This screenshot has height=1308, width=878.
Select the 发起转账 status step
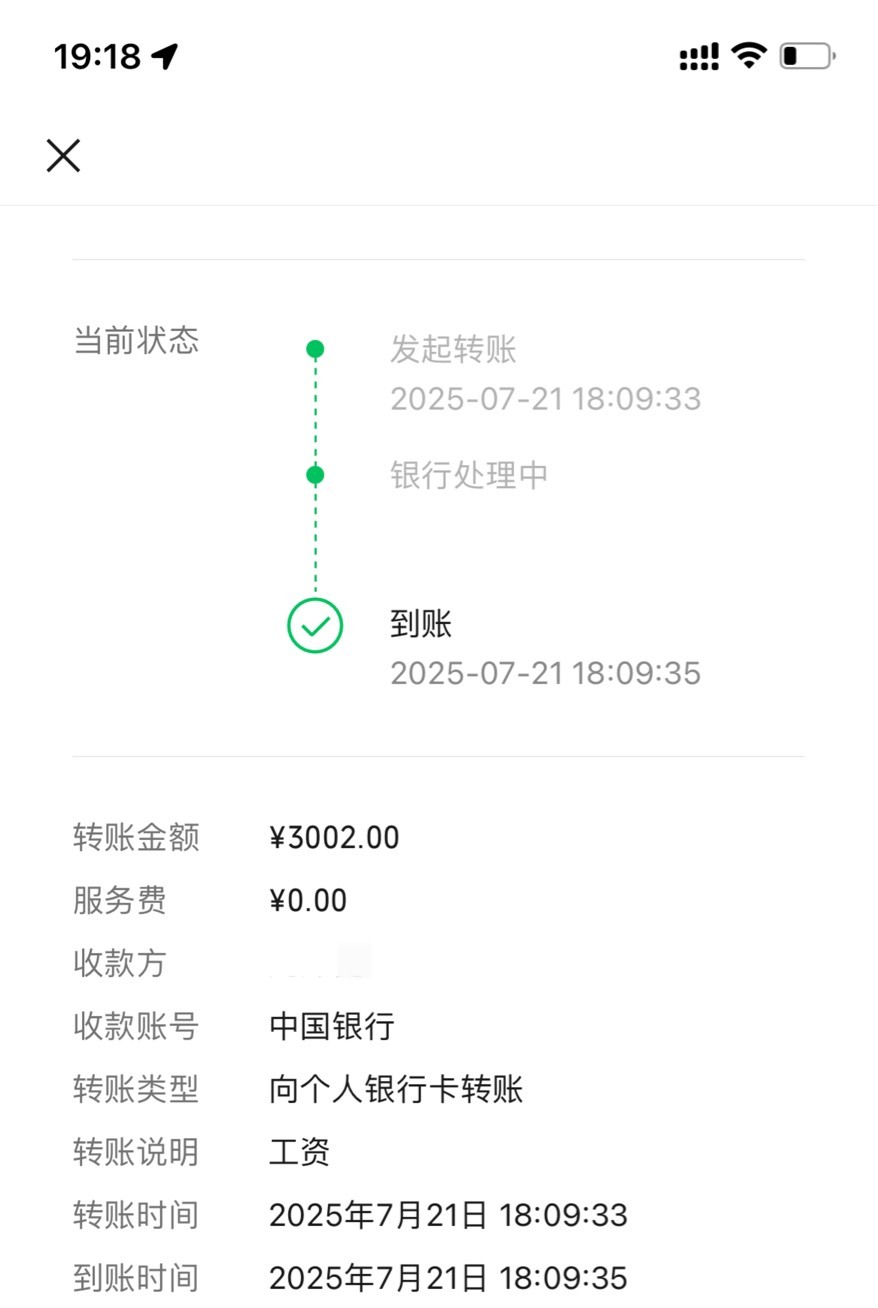(453, 350)
